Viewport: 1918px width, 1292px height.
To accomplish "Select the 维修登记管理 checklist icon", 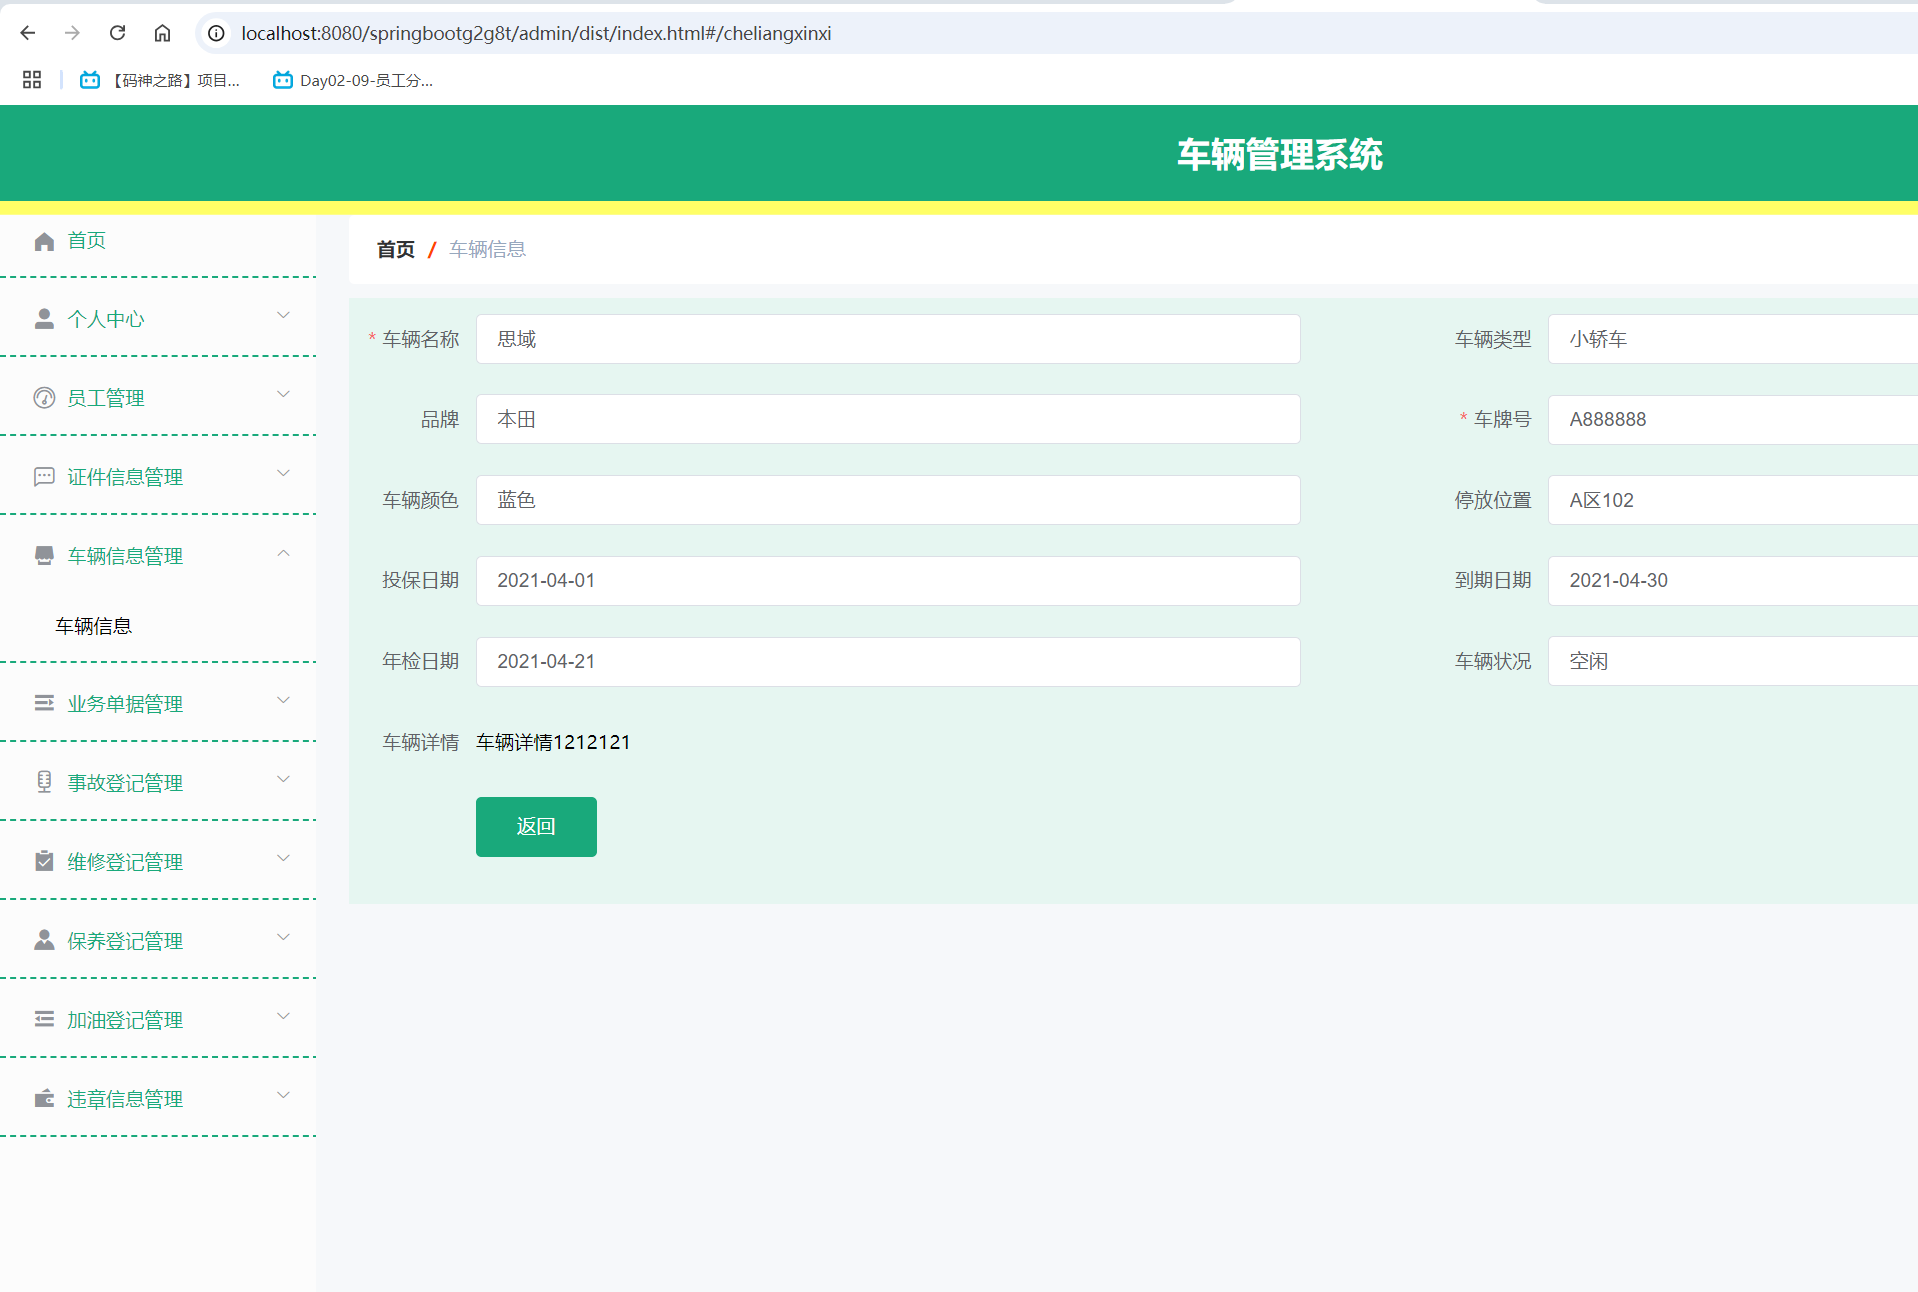I will point(43,860).
